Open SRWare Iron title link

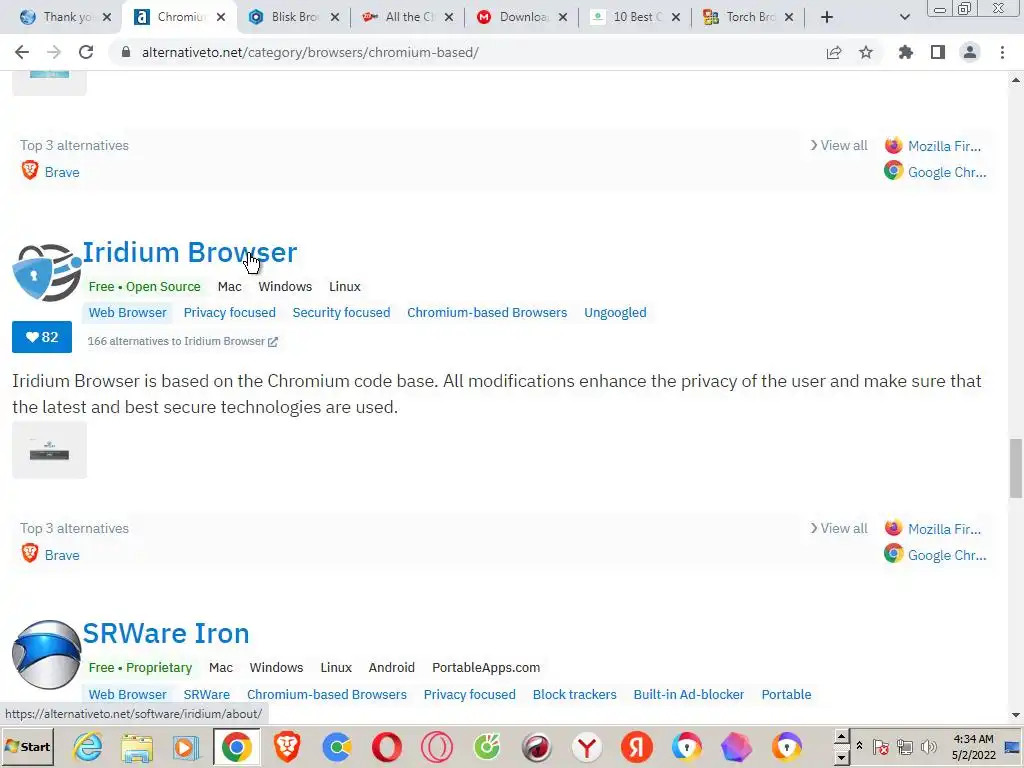pos(166,633)
